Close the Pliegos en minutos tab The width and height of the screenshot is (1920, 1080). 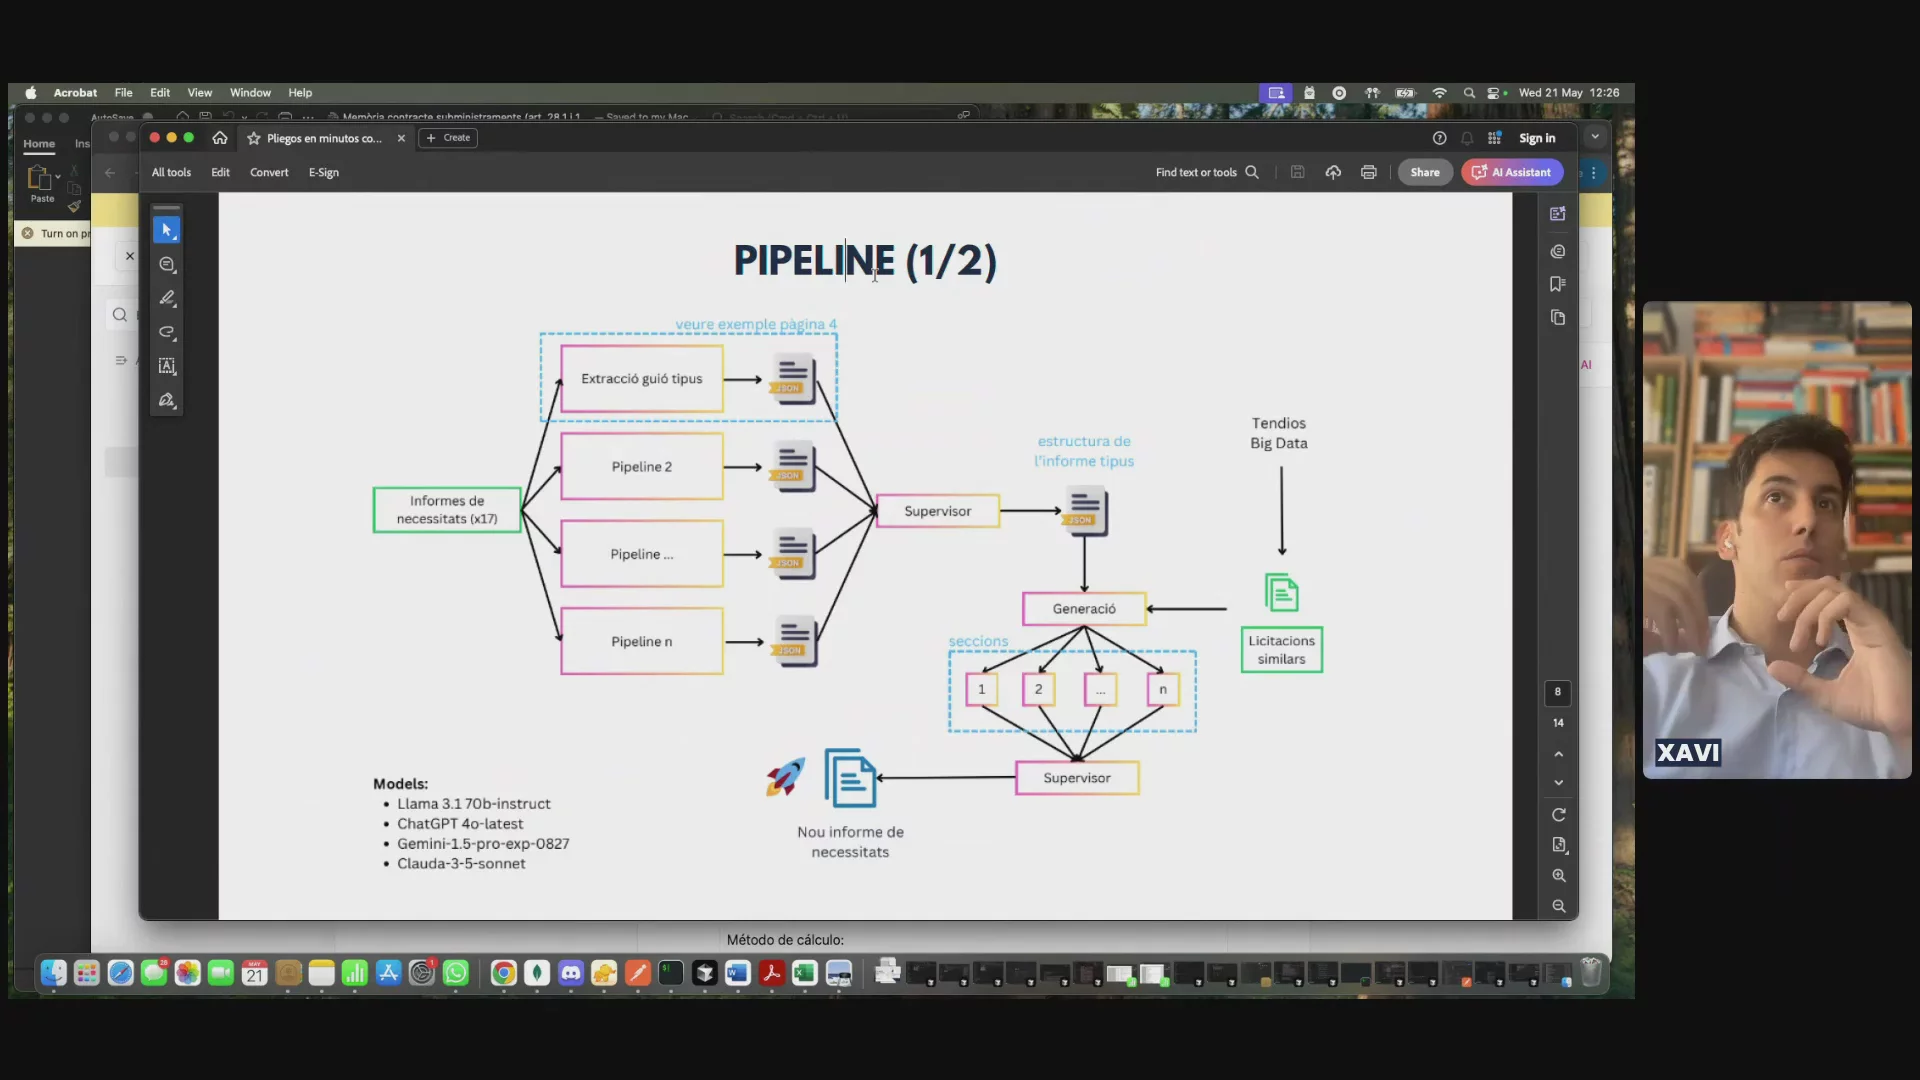[x=401, y=138]
